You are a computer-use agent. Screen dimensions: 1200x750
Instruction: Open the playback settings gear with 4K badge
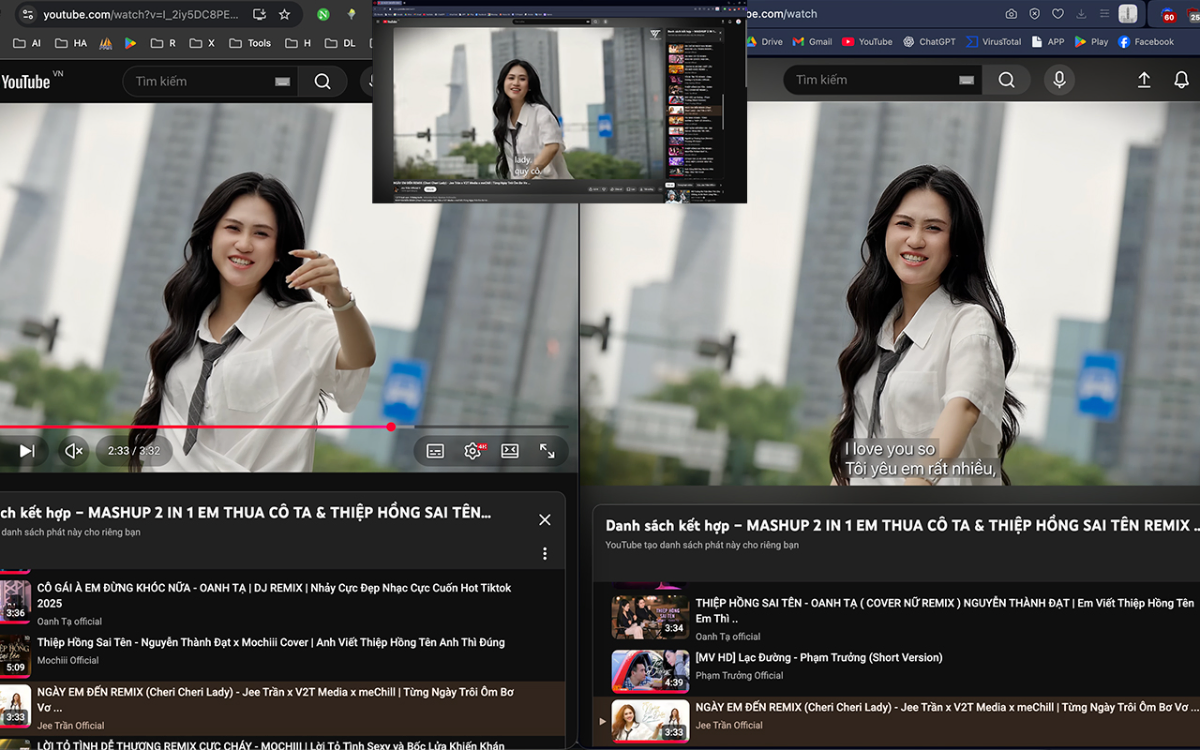click(x=472, y=451)
